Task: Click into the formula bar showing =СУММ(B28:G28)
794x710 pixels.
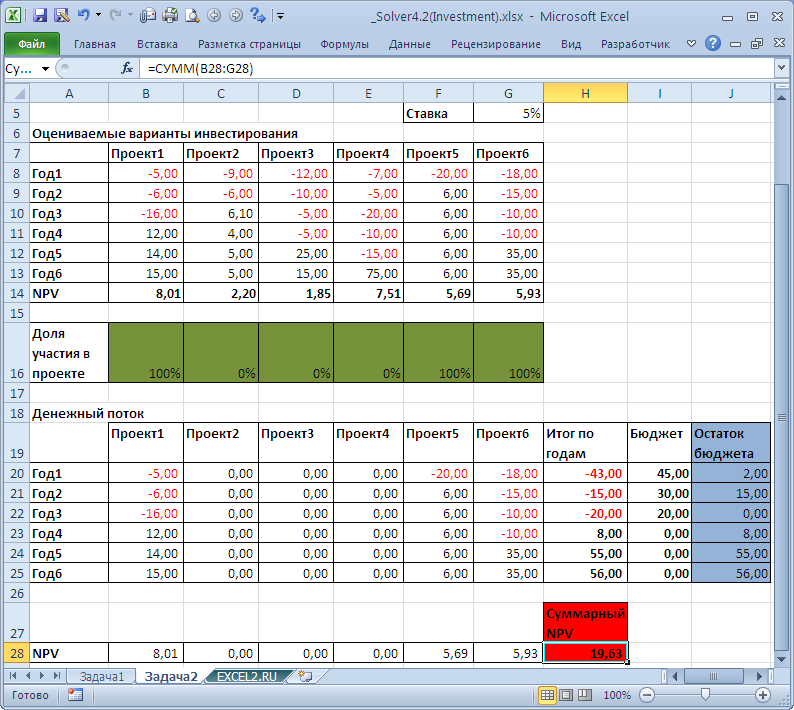Action: point(456,68)
